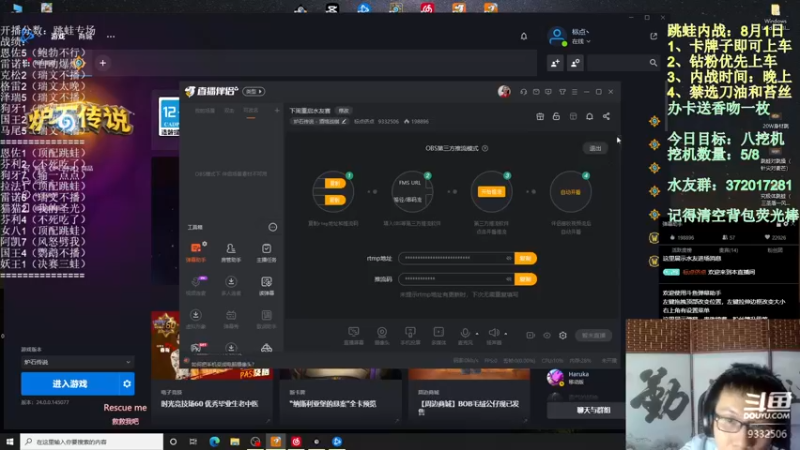Open the Battle.net three-dots more menu
This screenshot has height=450, width=800.
pyautogui.click(x=111, y=36)
